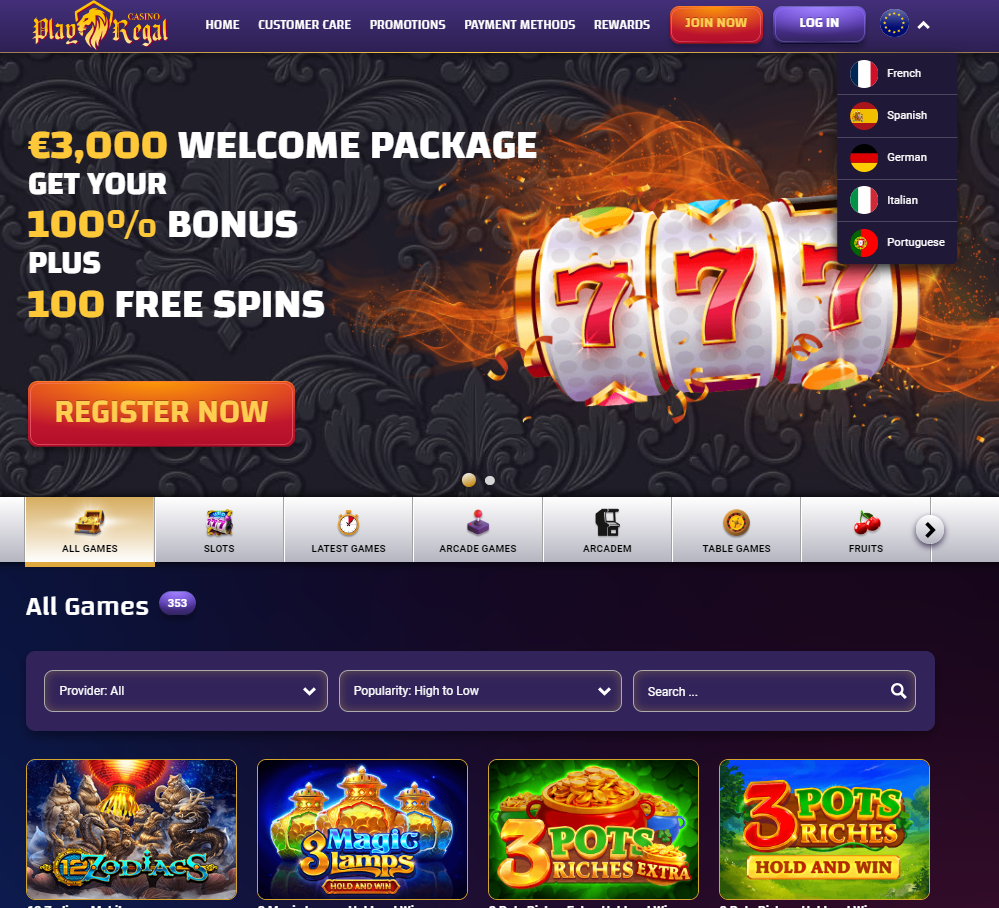The image size is (999, 908).
Task: Click the Play Regal casino logo
Action: (x=100, y=25)
